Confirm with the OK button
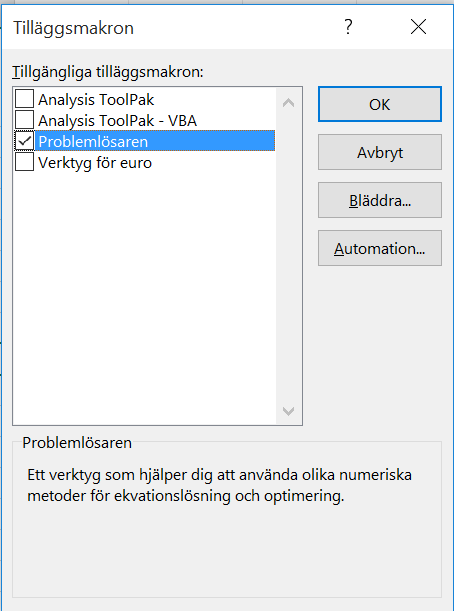The width and height of the screenshot is (454, 611). coord(380,104)
